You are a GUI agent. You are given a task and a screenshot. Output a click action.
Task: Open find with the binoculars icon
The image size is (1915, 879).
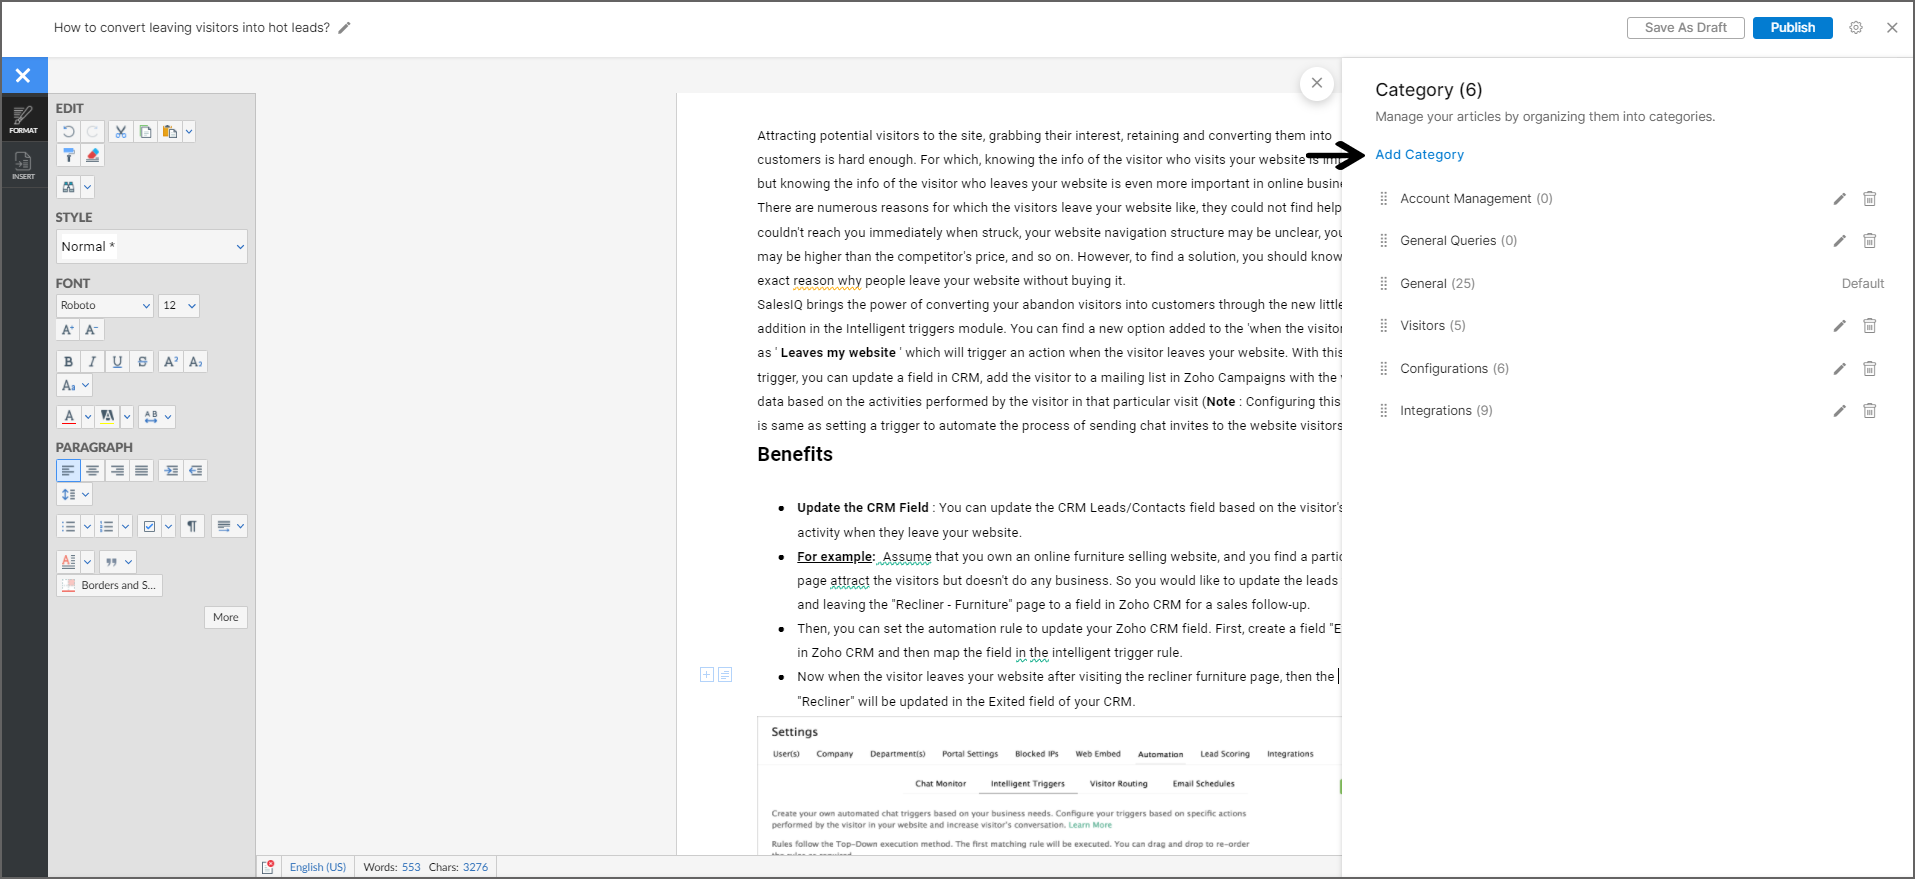click(x=68, y=187)
